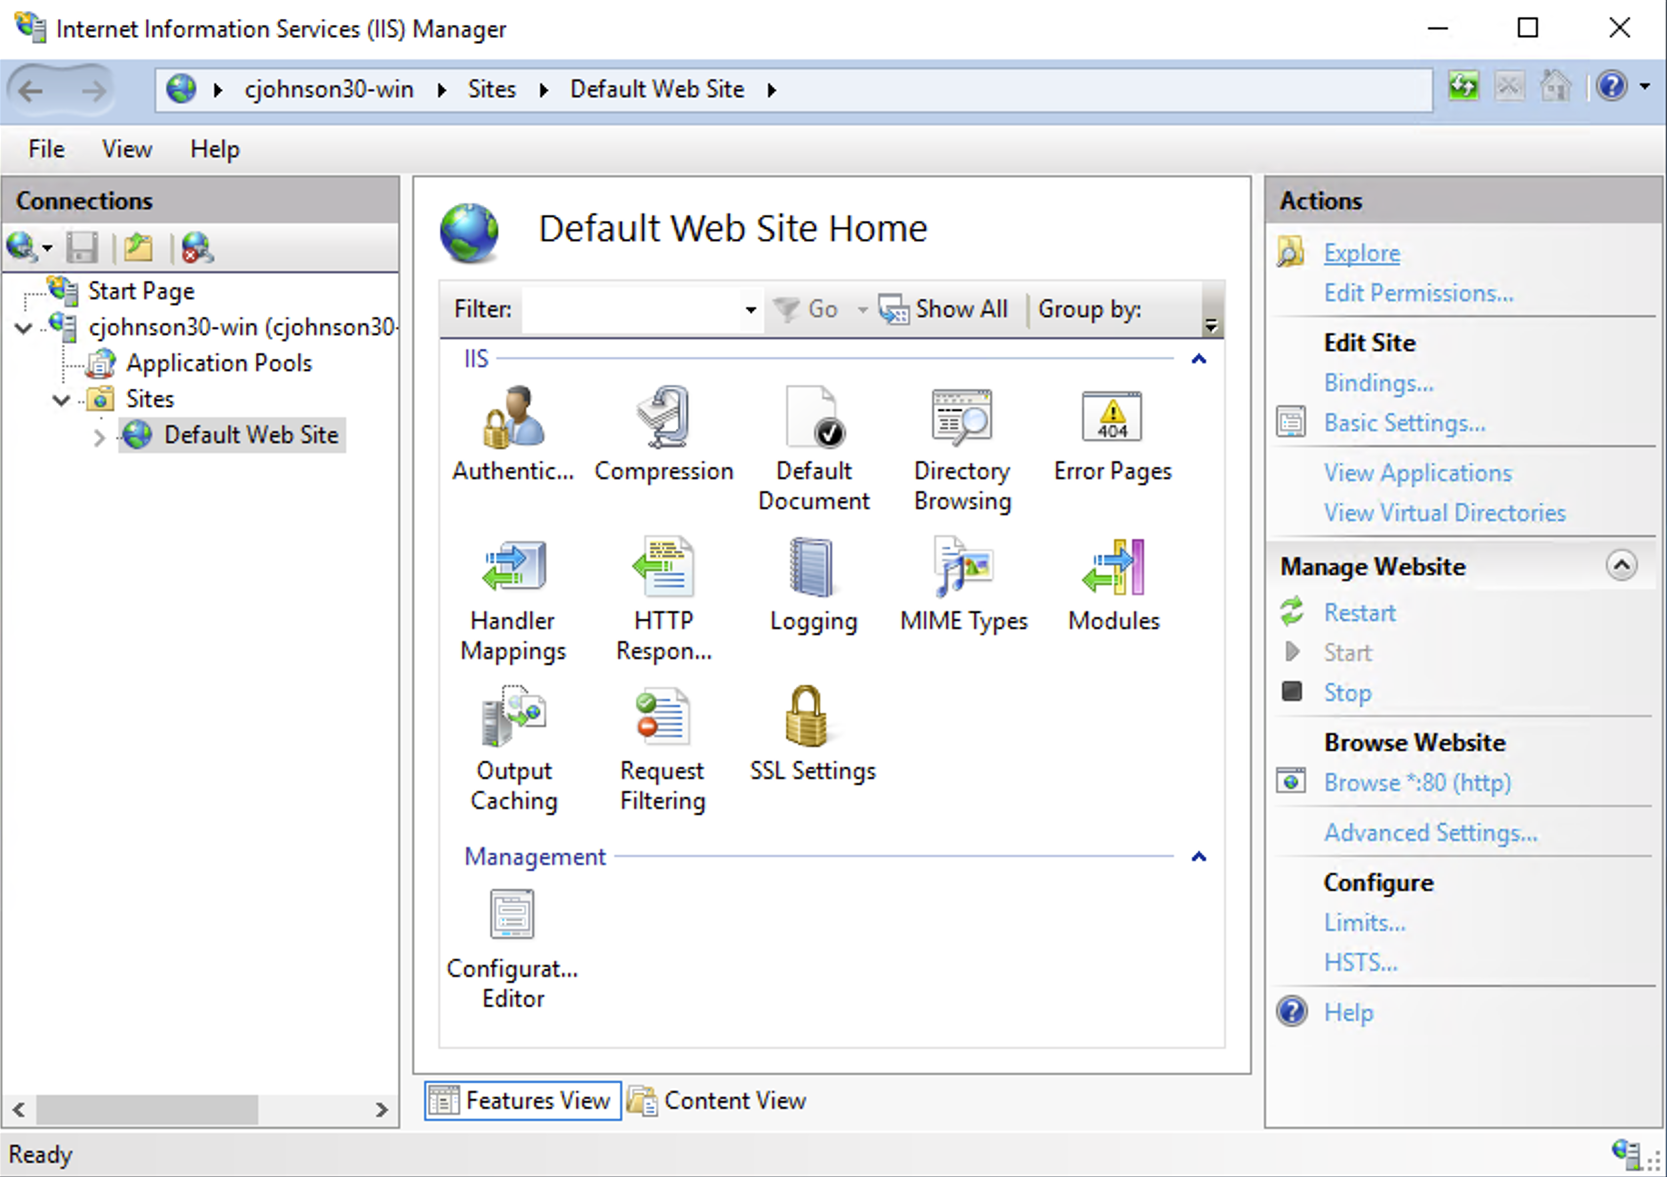Click the Up folder icon in Connections toolbar
1667x1177 pixels.
tap(138, 247)
